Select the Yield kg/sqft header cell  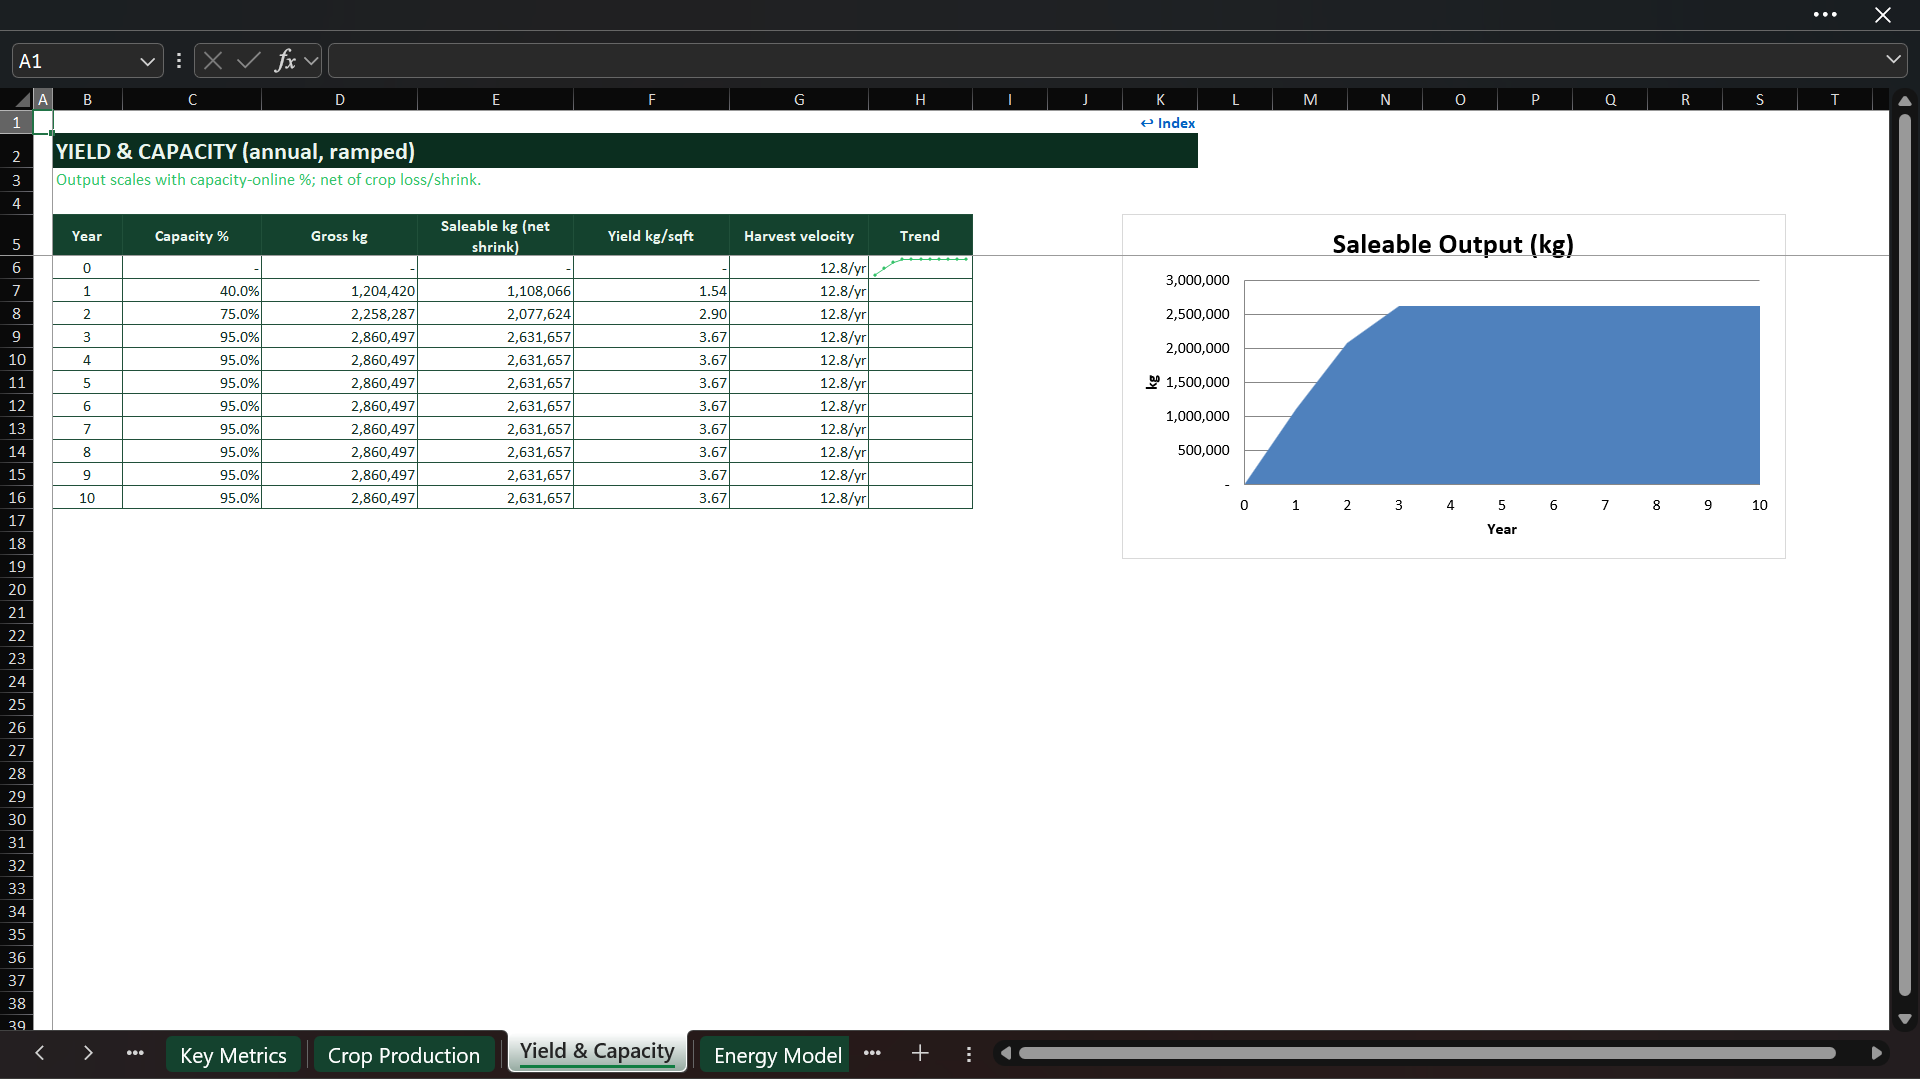tap(652, 236)
